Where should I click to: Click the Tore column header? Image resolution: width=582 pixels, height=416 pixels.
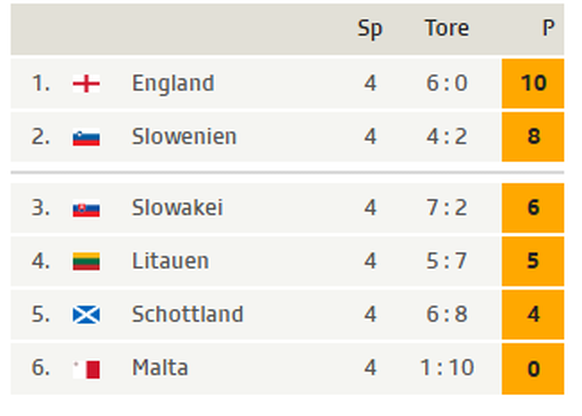447,28
